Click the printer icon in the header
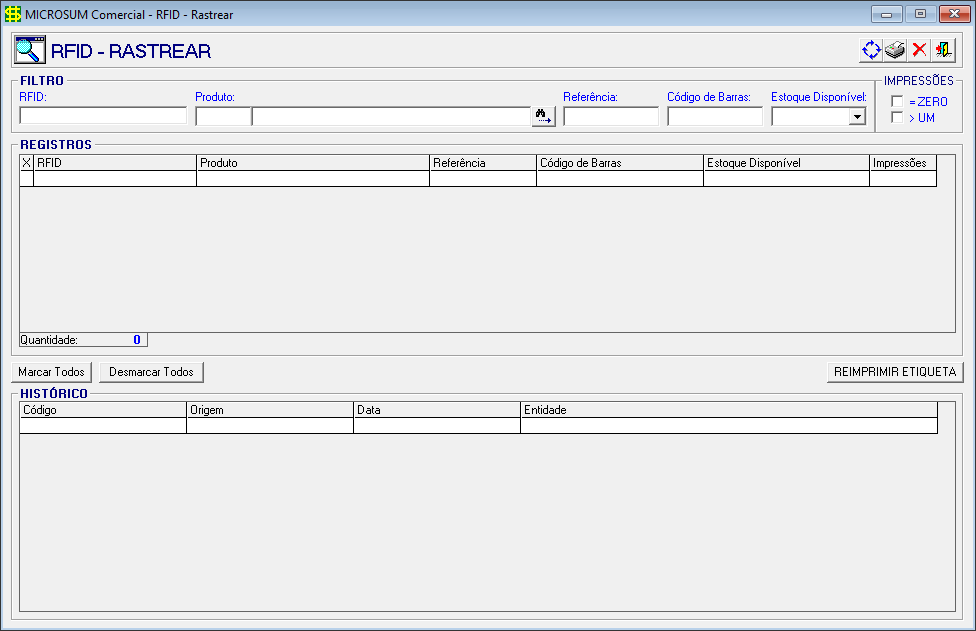Screen dimensions: 976x631 [x=895, y=50]
